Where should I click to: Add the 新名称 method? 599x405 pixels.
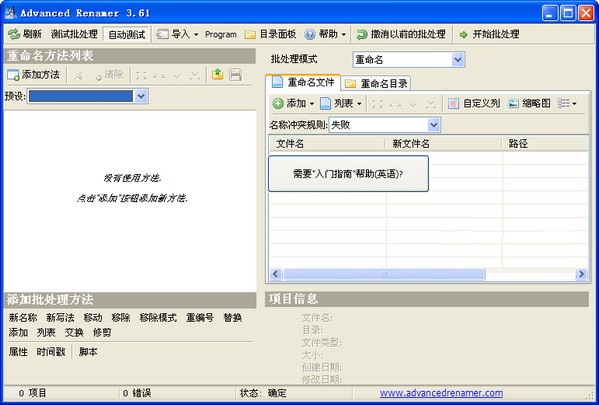pyautogui.click(x=23, y=318)
